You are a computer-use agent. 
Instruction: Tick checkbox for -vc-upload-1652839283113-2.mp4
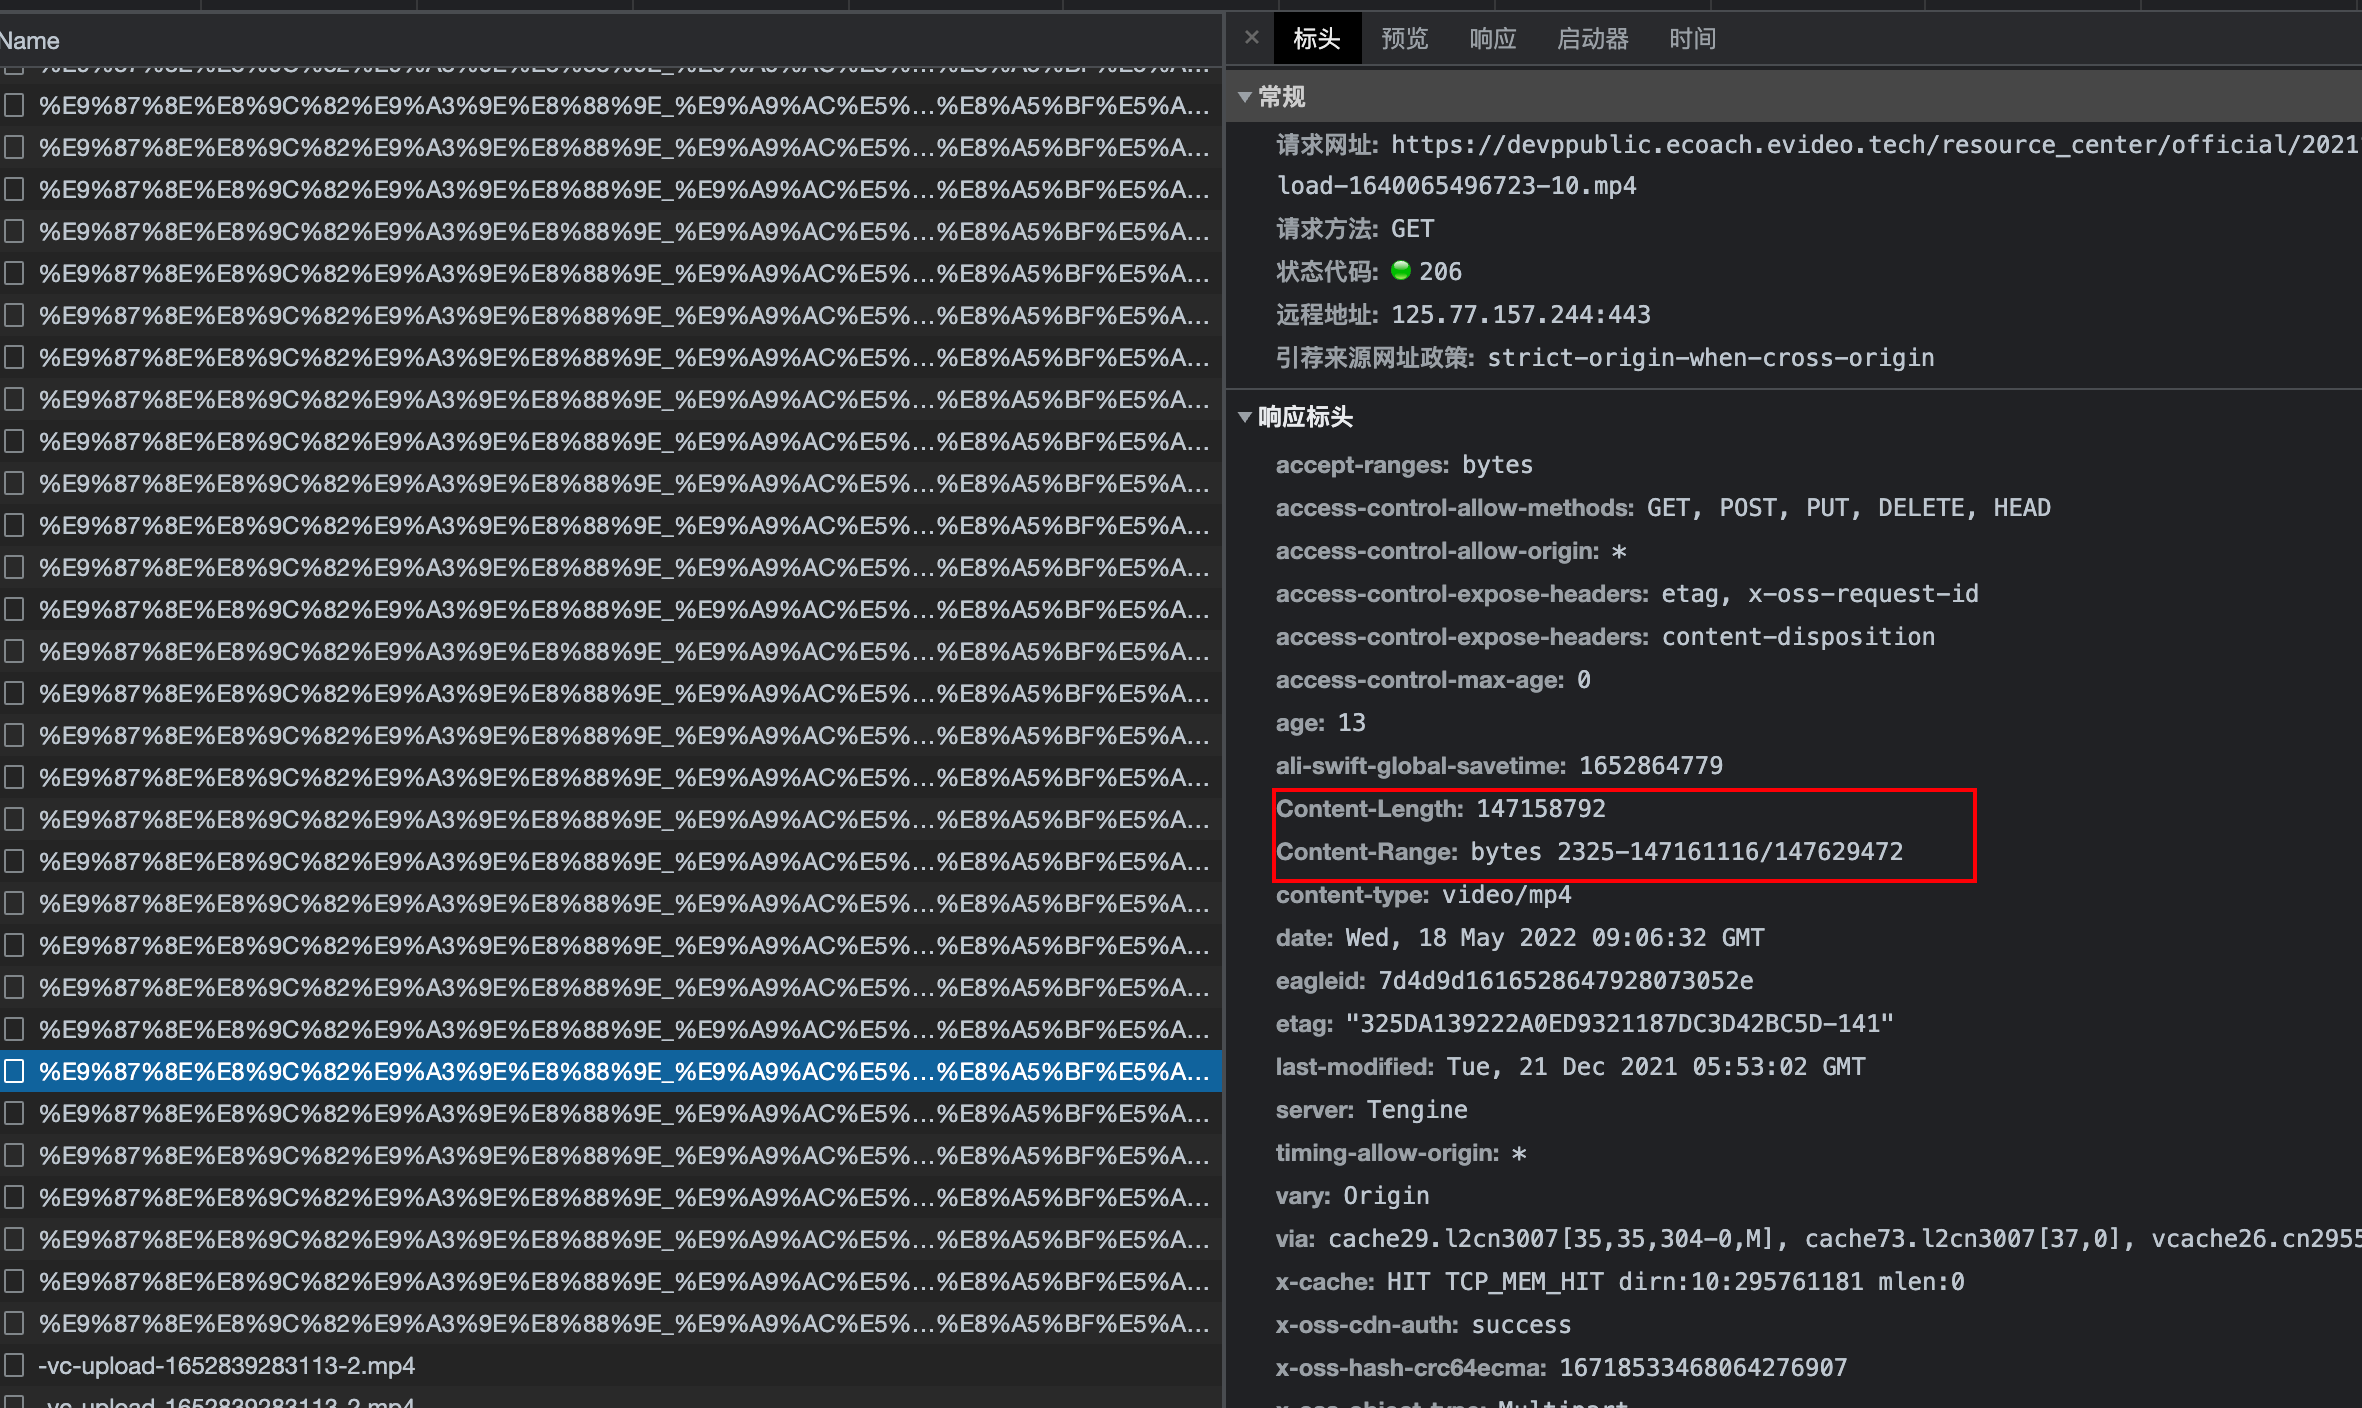pos(15,1366)
